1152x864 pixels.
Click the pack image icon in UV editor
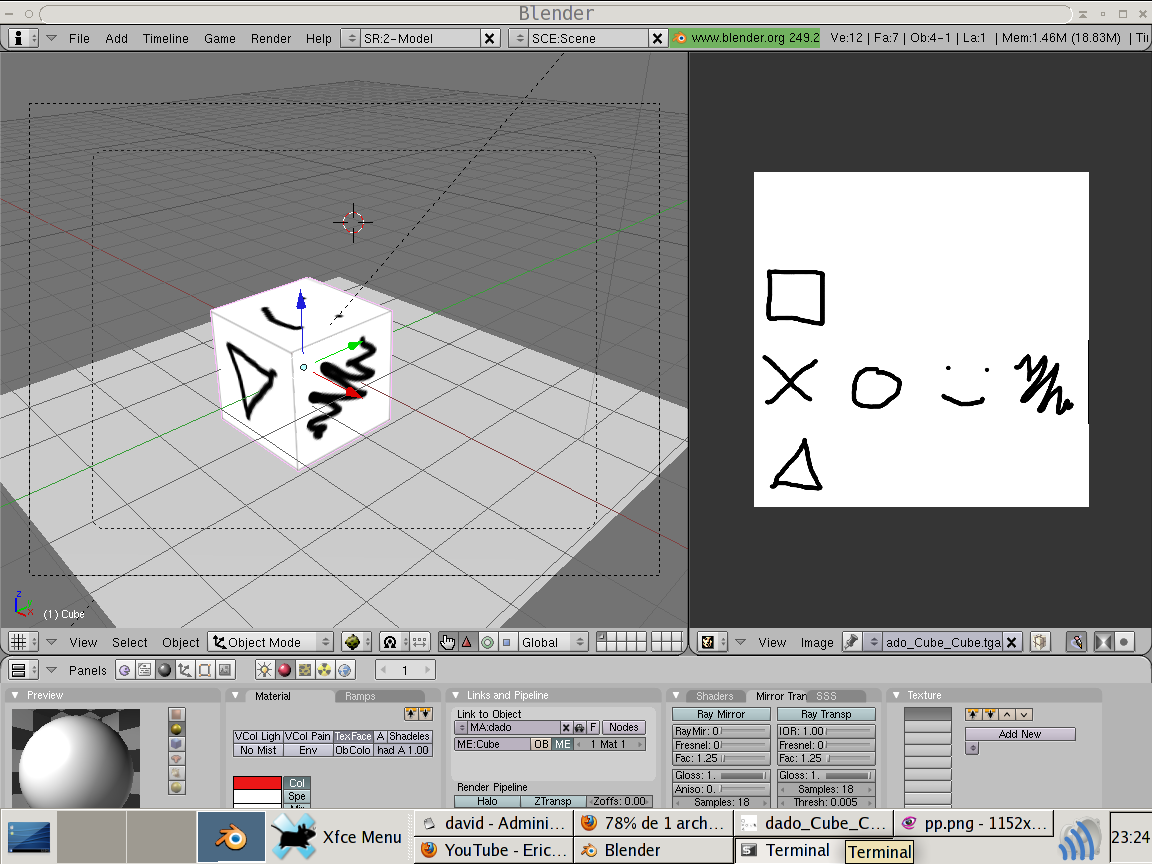(x=1040, y=642)
